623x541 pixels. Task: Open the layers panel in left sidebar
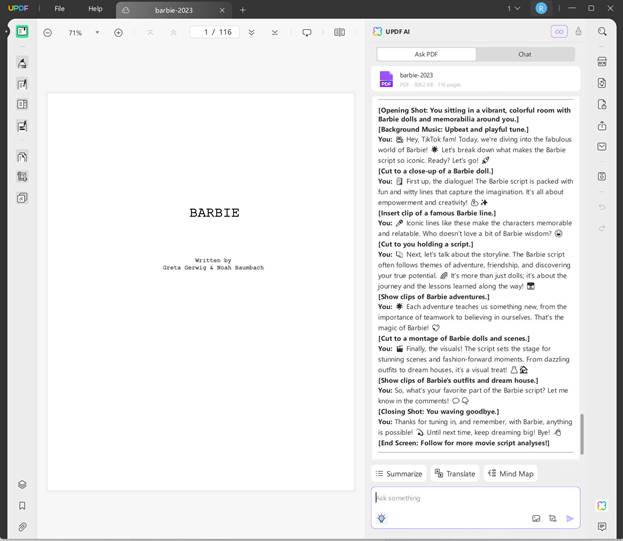[22, 485]
